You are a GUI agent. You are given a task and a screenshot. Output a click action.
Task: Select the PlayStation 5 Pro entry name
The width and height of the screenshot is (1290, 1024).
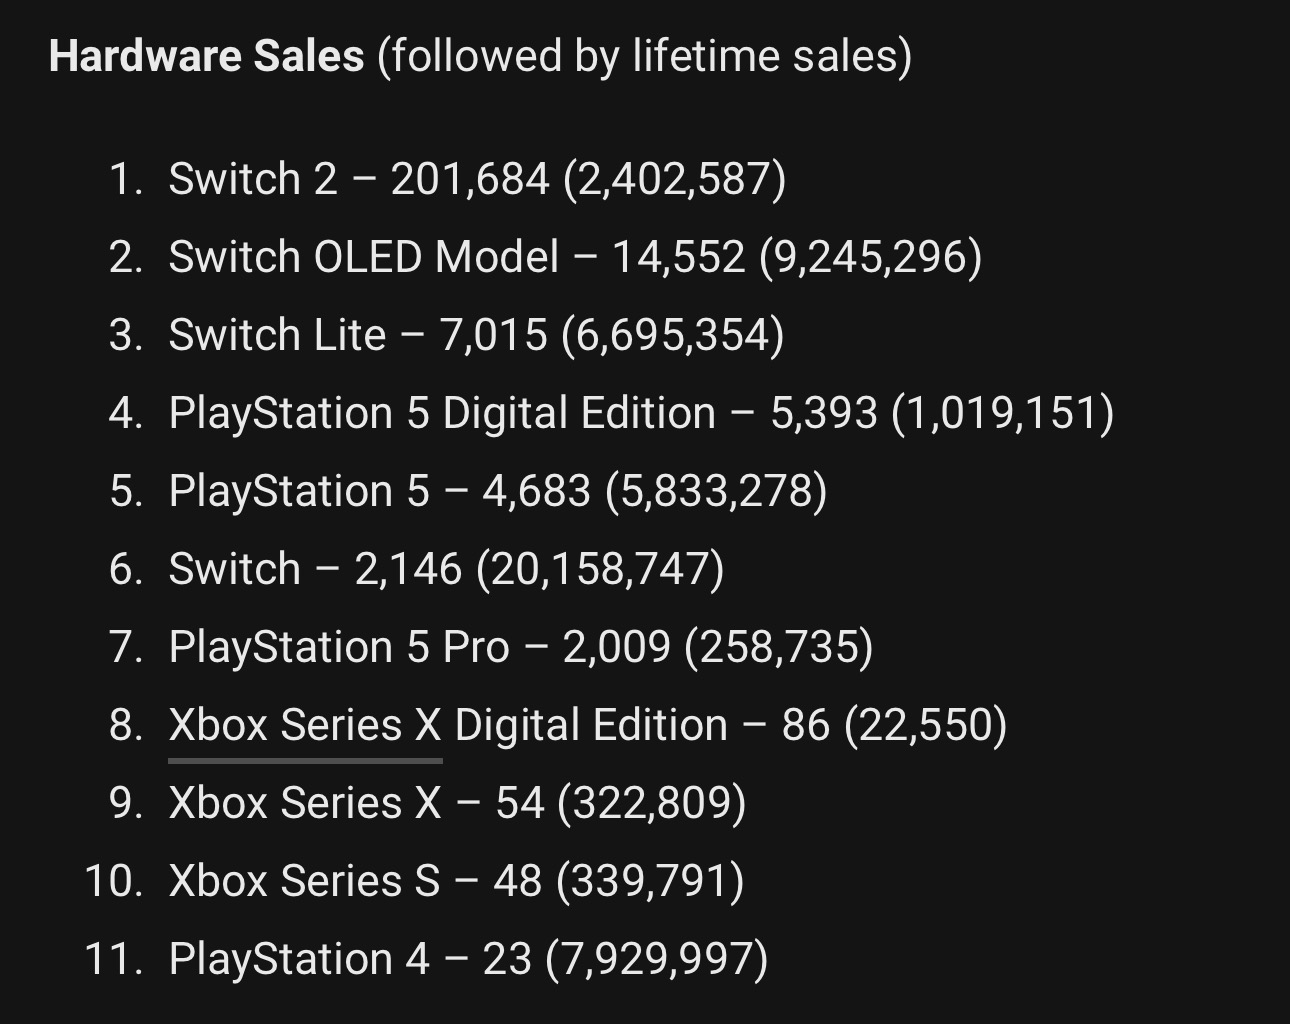[x=339, y=648]
